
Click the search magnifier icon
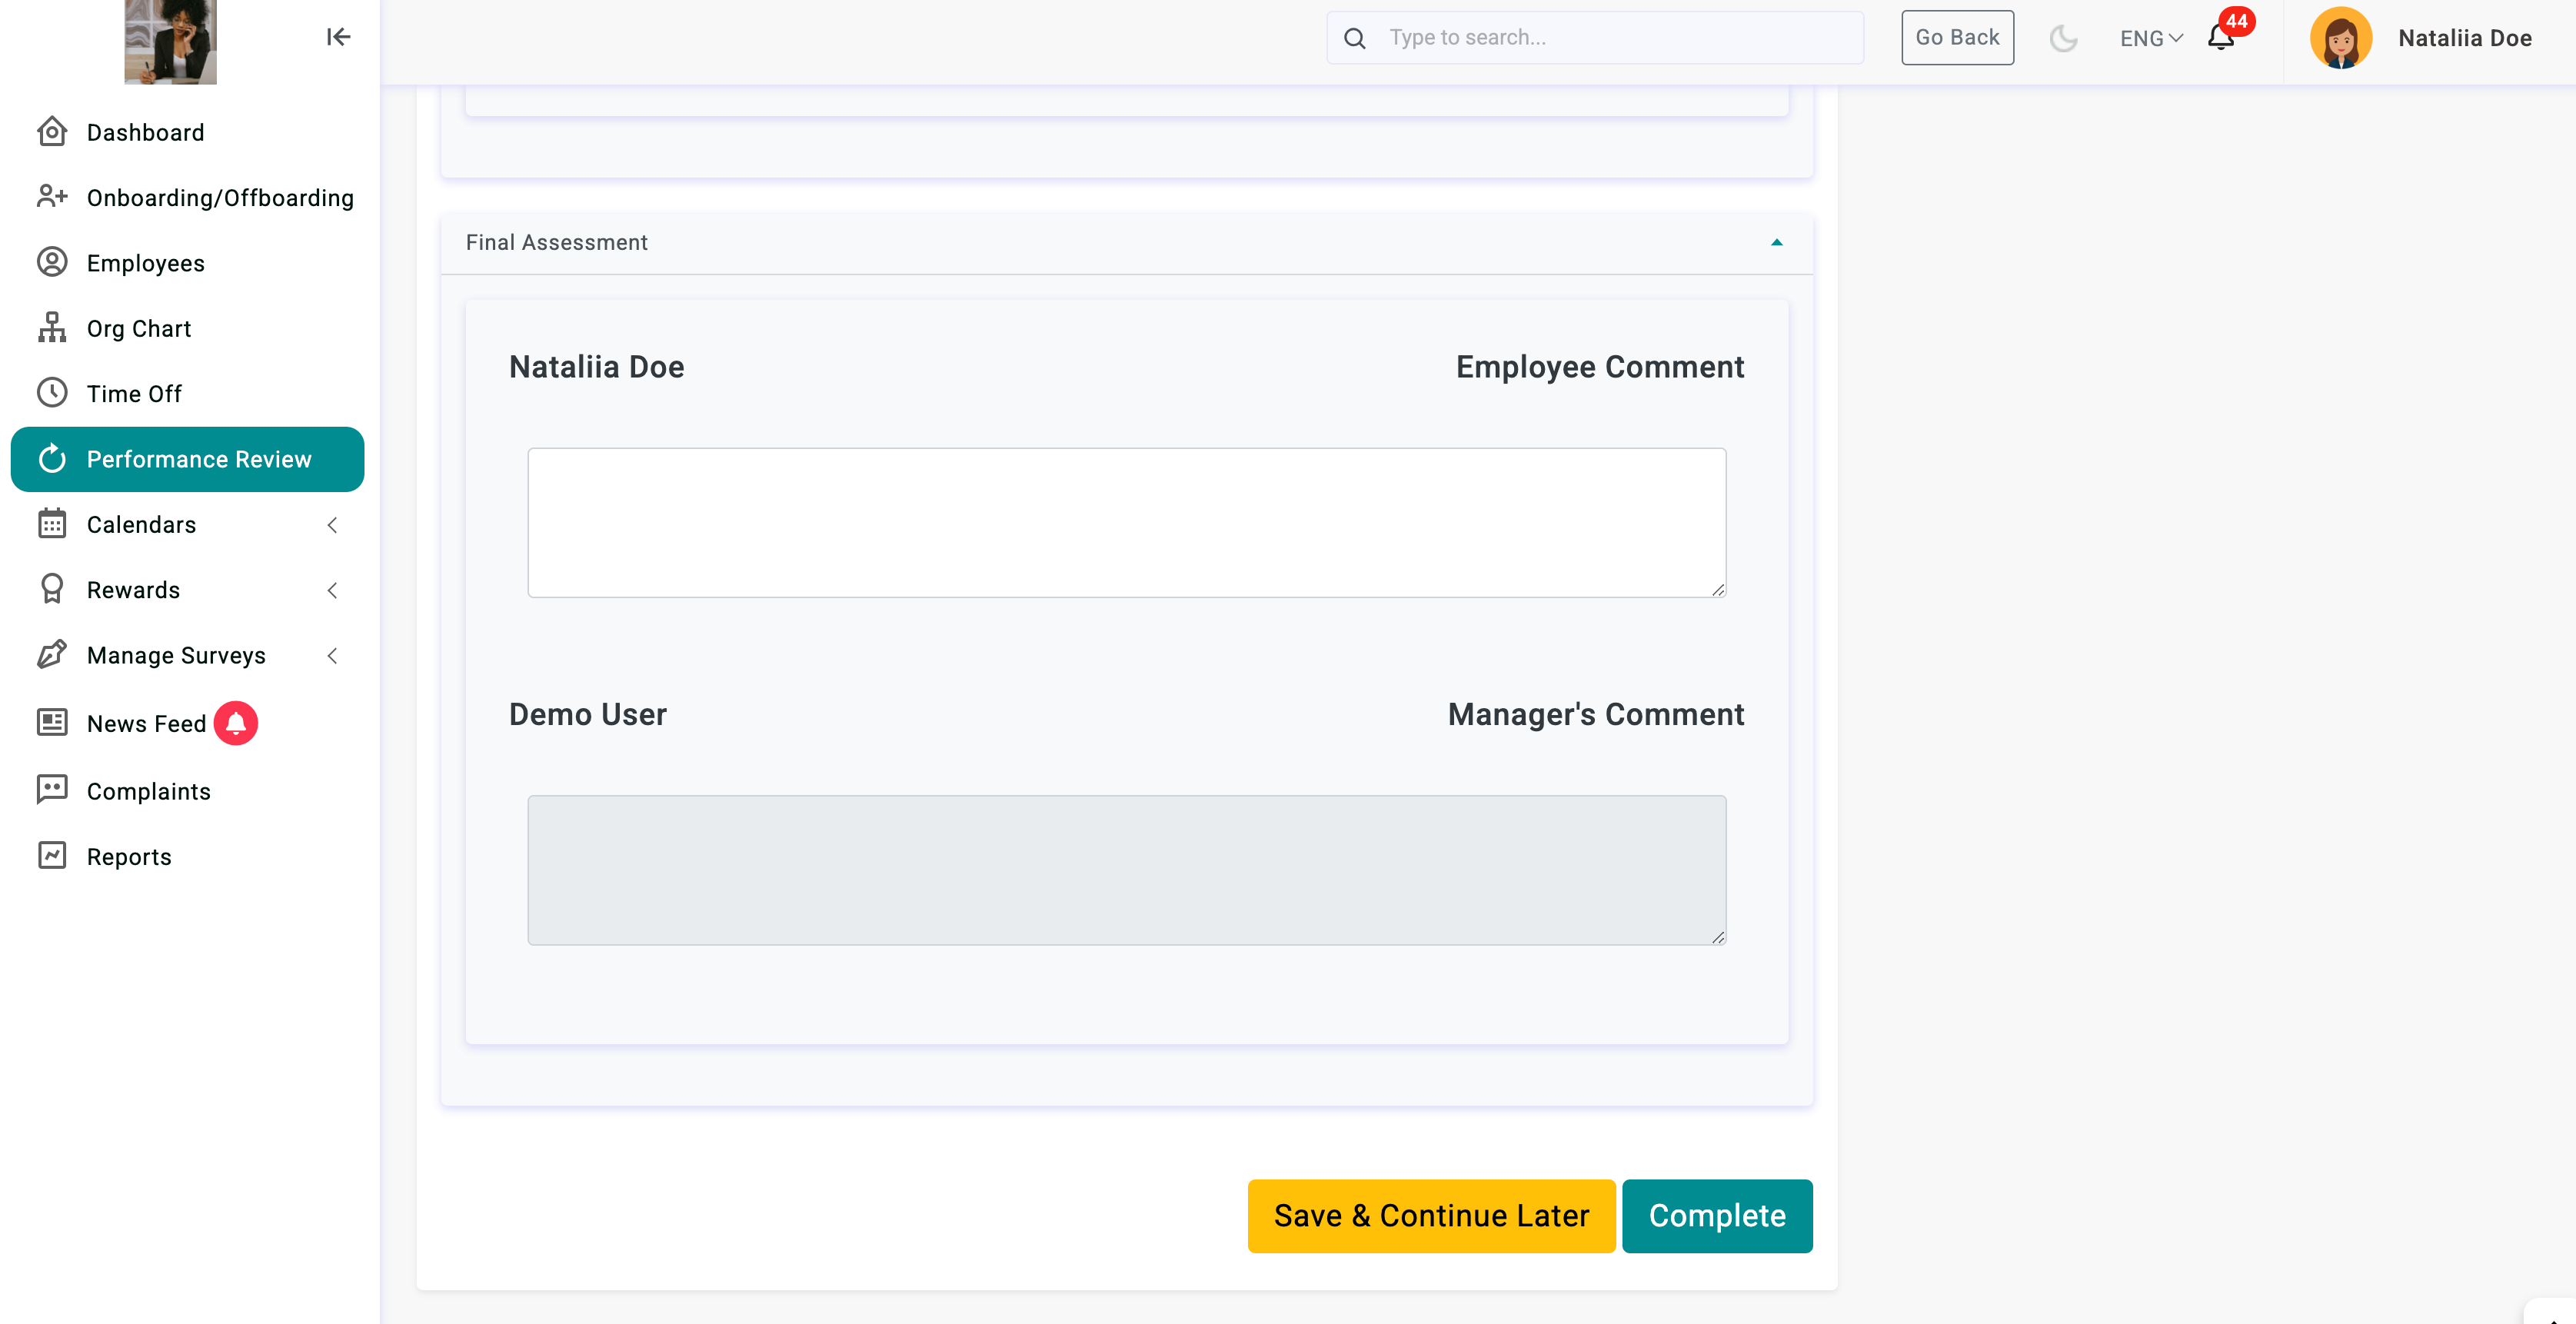1355,38
